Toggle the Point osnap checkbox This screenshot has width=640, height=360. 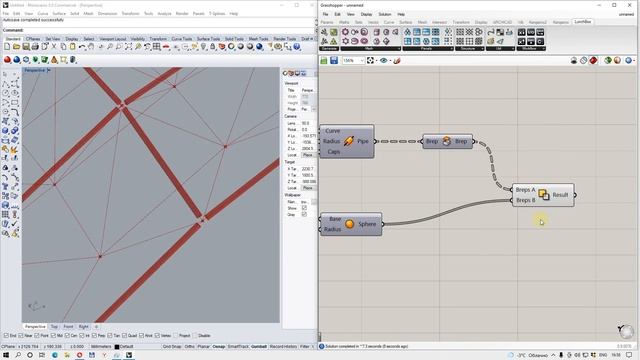pos(37,336)
